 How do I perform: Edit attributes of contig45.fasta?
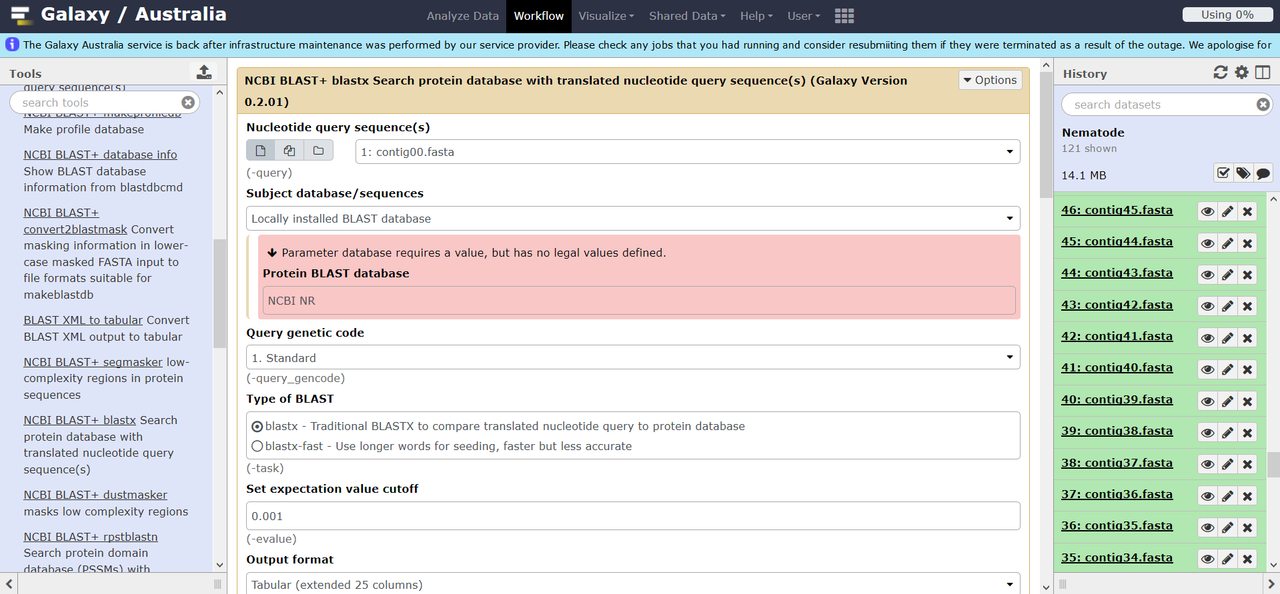click(x=1228, y=212)
